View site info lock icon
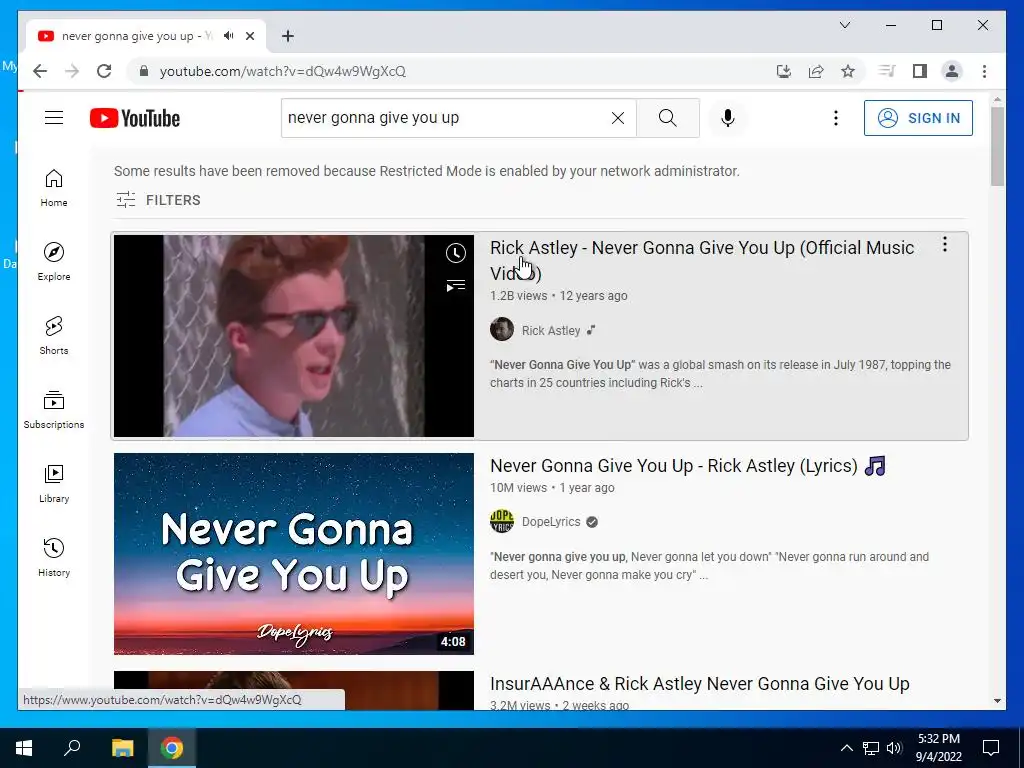 (x=144, y=71)
